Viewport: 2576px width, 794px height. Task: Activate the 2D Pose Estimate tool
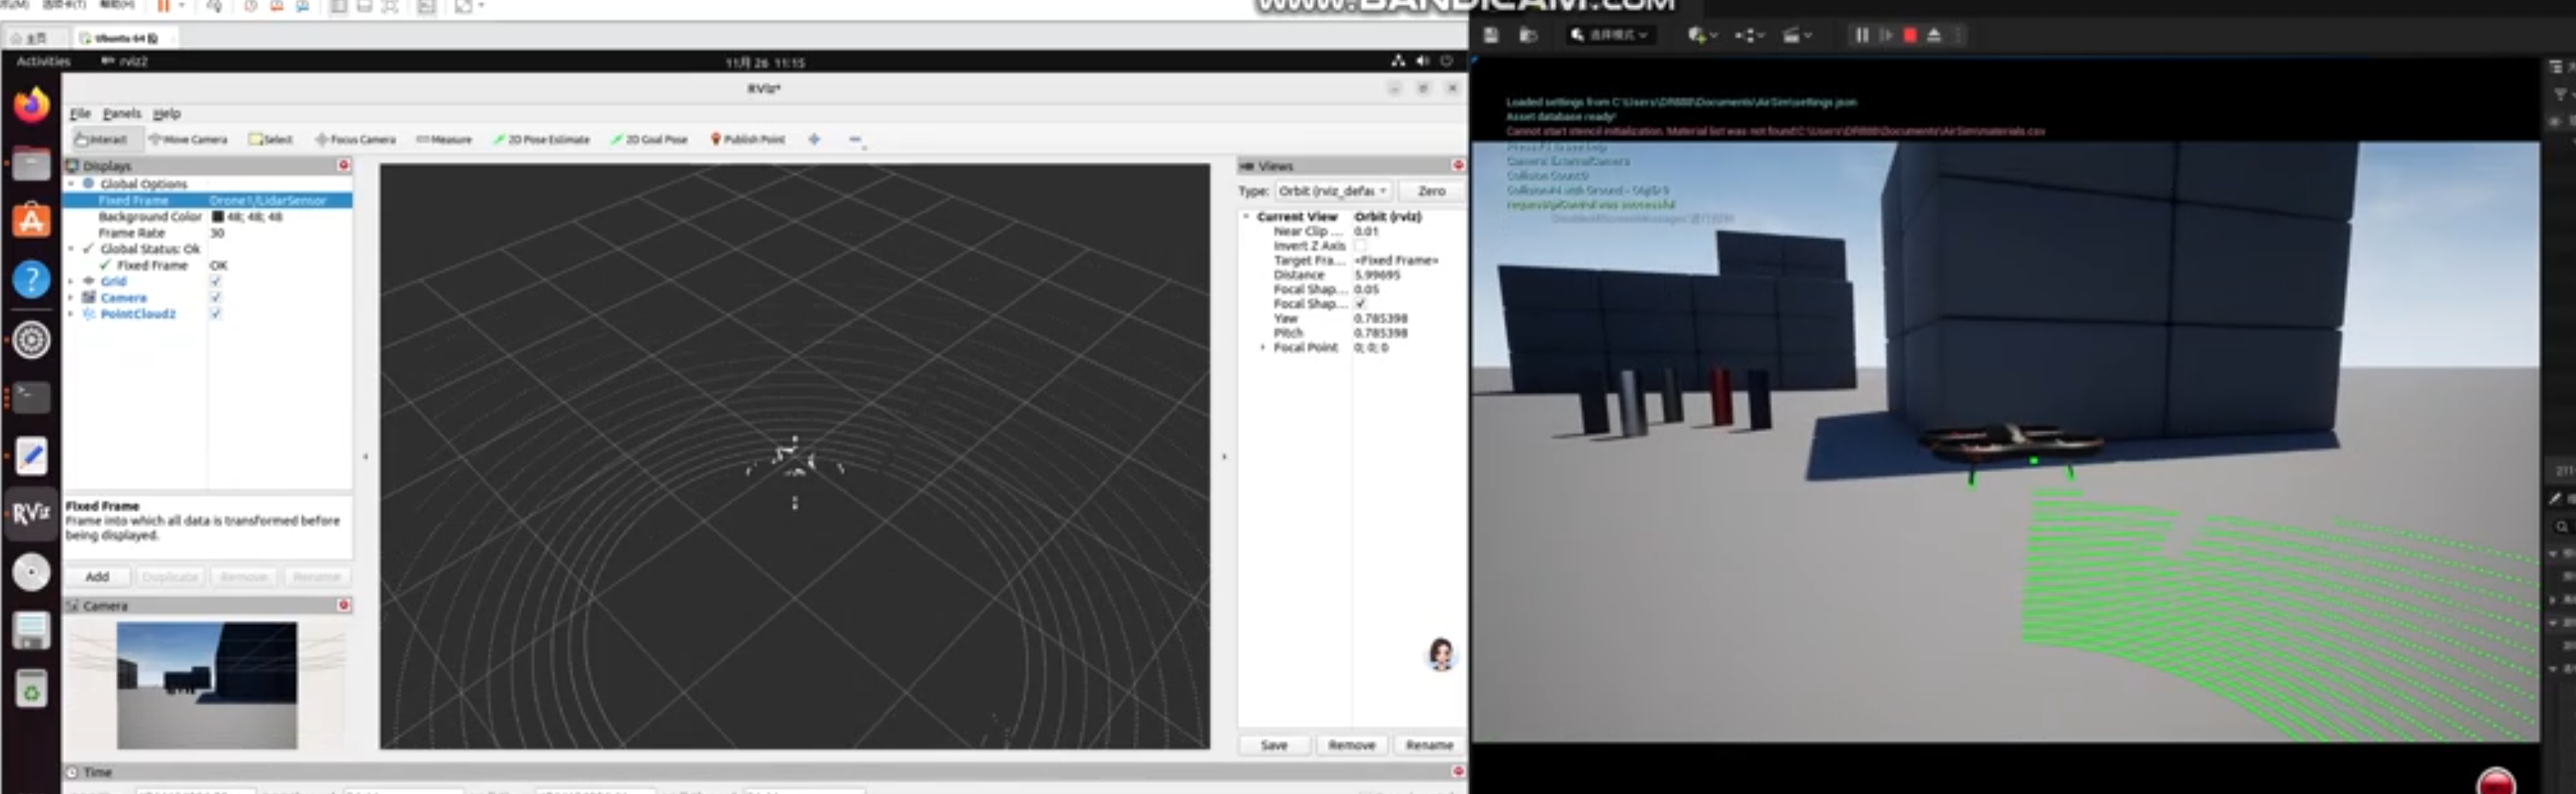541,139
